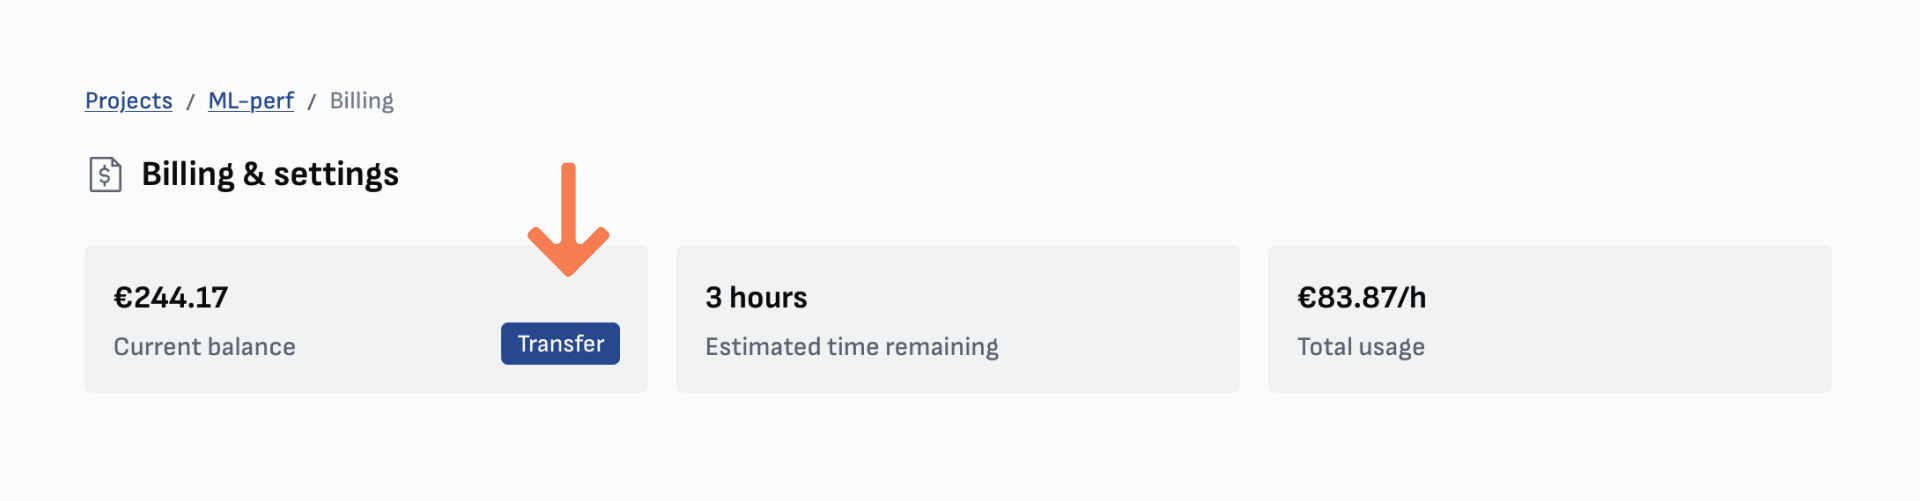The width and height of the screenshot is (1920, 501).
Task: Click the Billing & settings heading
Action: click(x=270, y=174)
